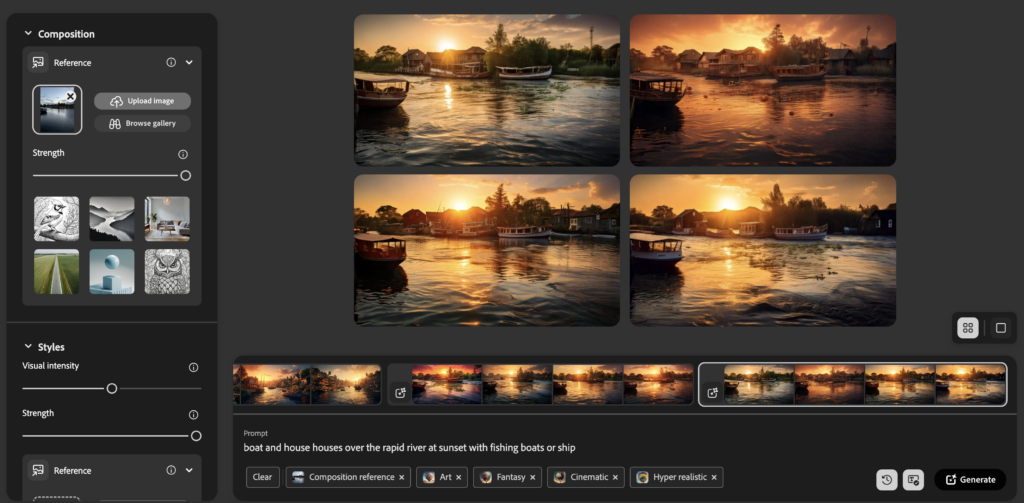1024x503 pixels.
Task: Switch to grid view layout
Action: 968,328
